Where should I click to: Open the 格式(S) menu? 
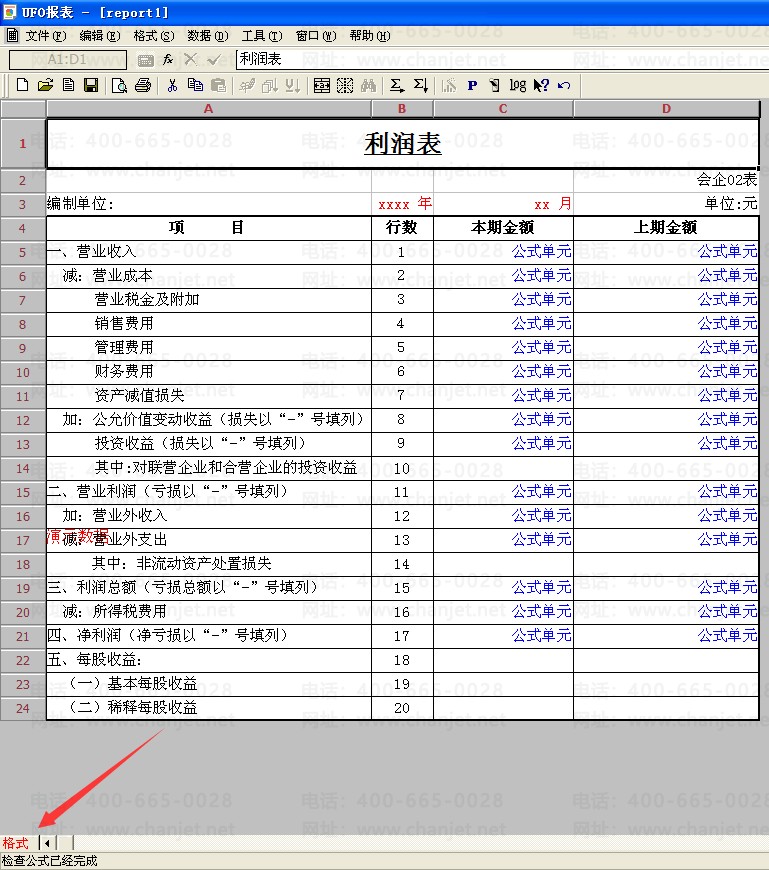[154, 36]
